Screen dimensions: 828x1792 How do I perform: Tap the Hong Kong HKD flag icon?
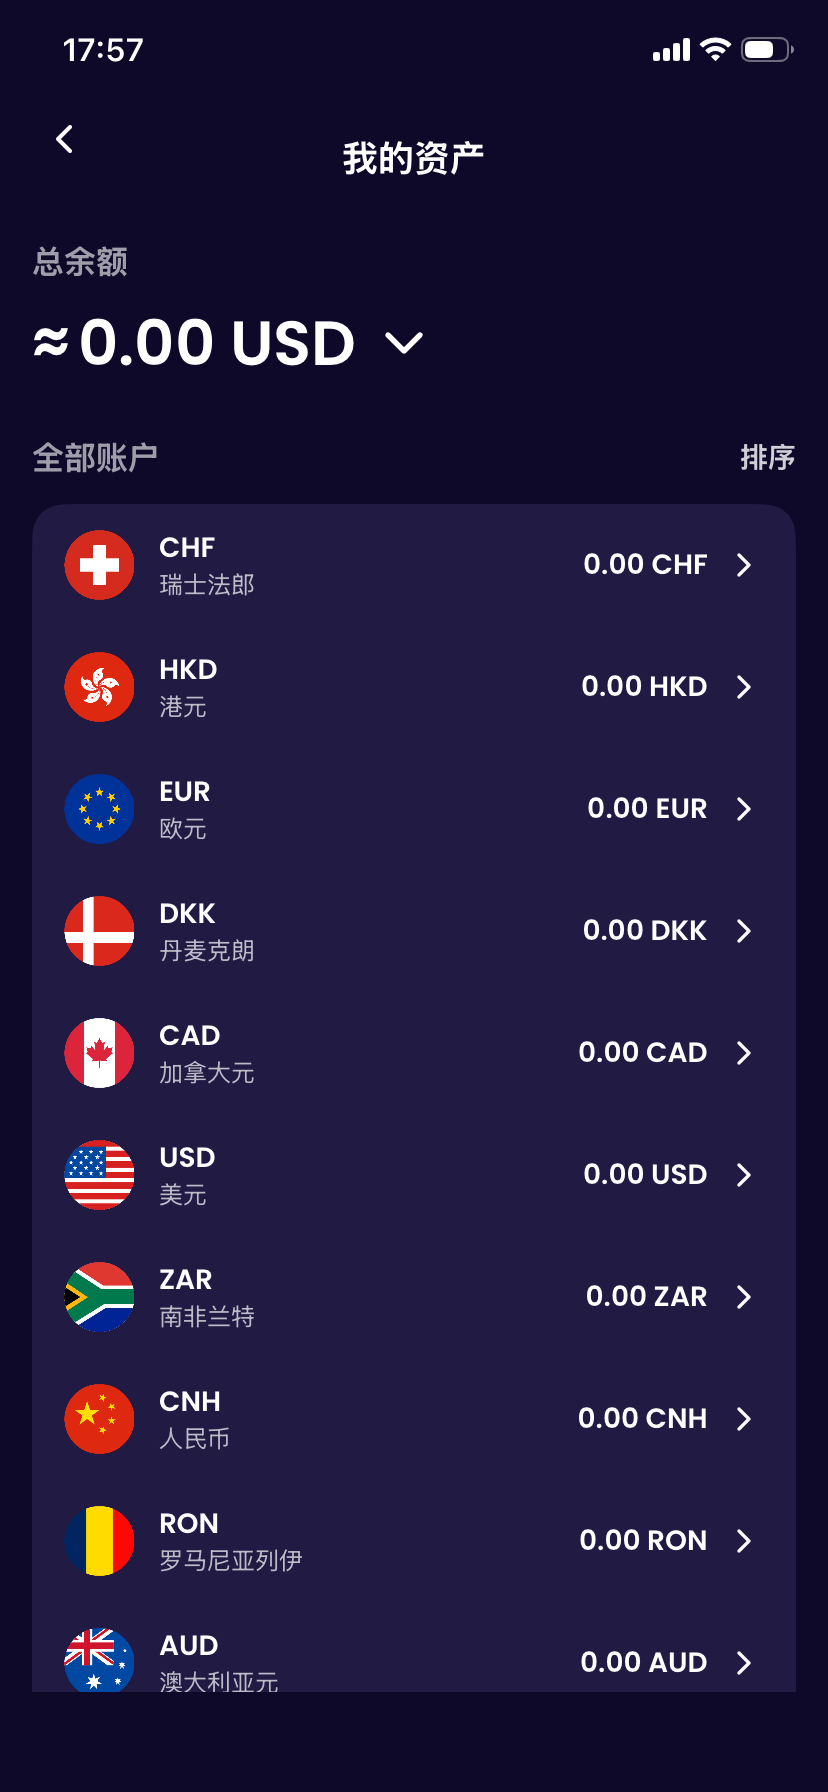point(99,687)
